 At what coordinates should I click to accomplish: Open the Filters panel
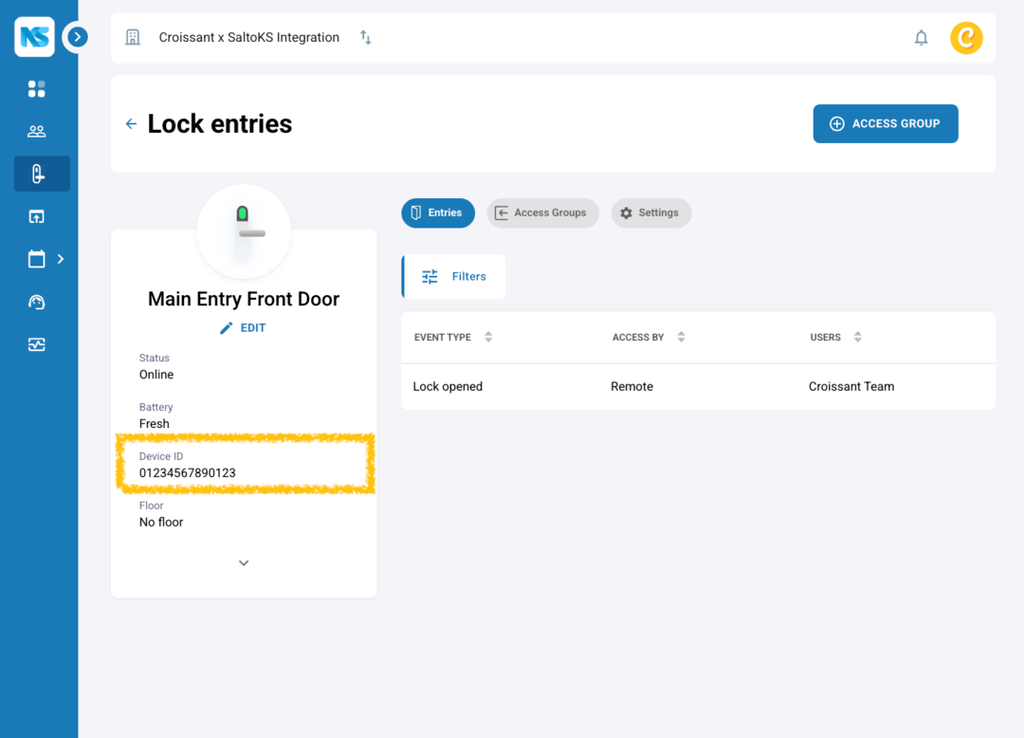[x=454, y=276]
